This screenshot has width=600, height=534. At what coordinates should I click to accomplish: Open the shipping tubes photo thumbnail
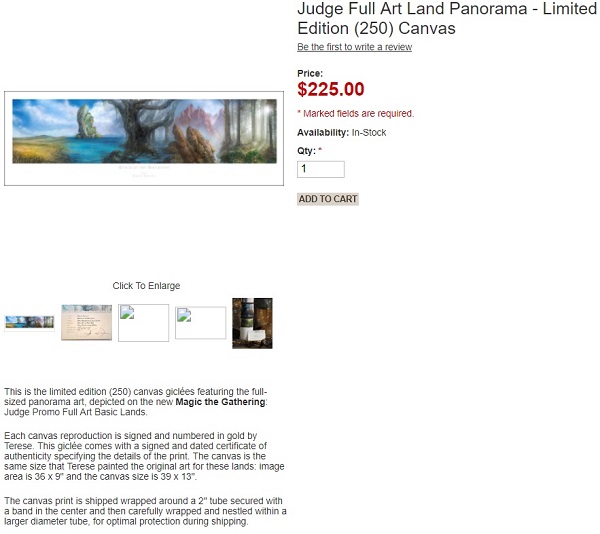click(252, 323)
